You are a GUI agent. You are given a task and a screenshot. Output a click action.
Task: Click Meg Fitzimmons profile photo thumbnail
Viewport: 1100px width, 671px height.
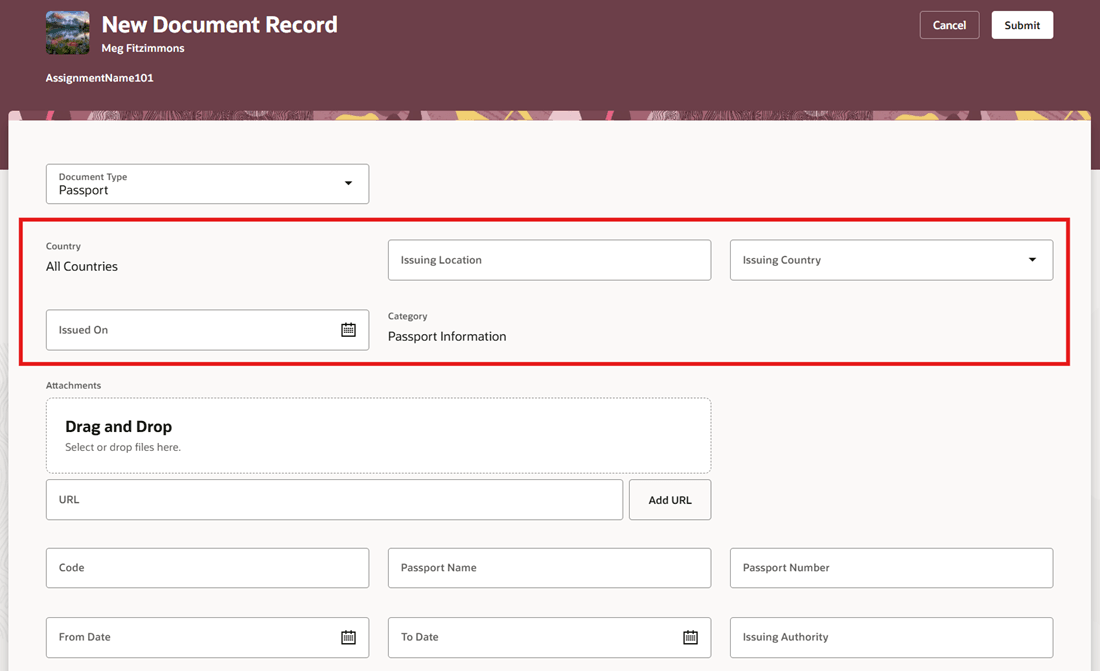pos(67,32)
